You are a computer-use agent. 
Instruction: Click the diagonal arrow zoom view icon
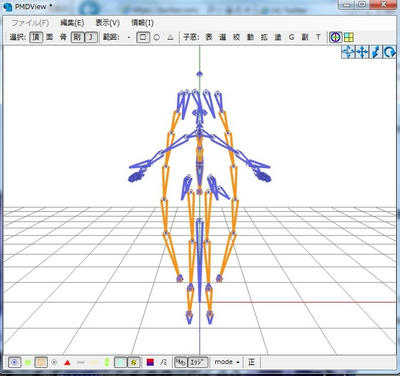(x=376, y=52)
